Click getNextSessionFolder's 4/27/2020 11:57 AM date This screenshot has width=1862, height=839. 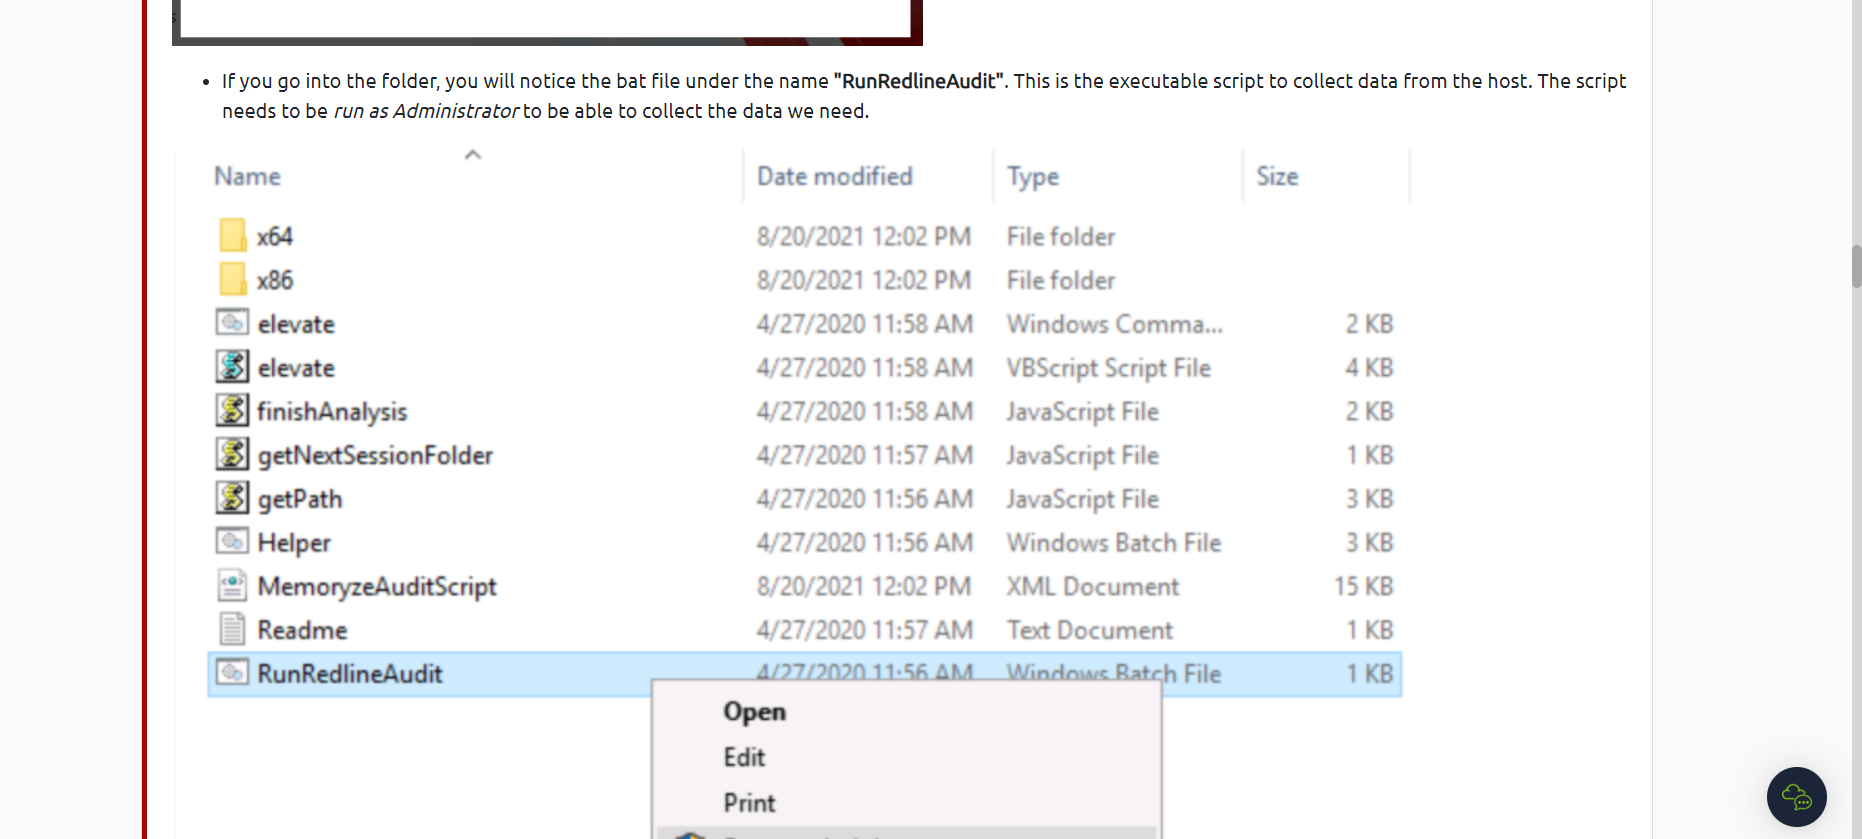coord(865,455)
